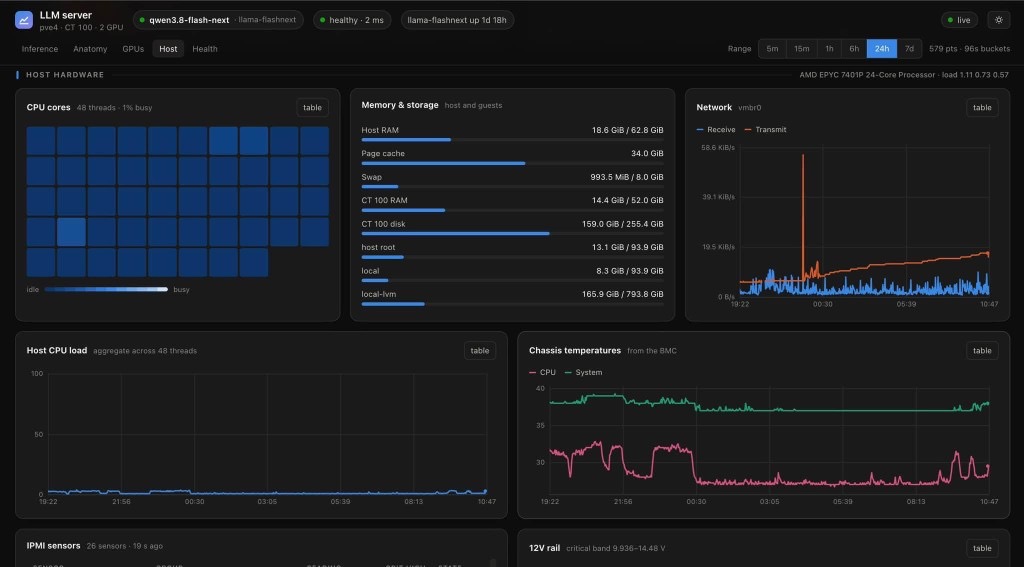The width and height of the screenshot is (1024, 567).
Task: Show Network panel as table
Action: point(982,108)
